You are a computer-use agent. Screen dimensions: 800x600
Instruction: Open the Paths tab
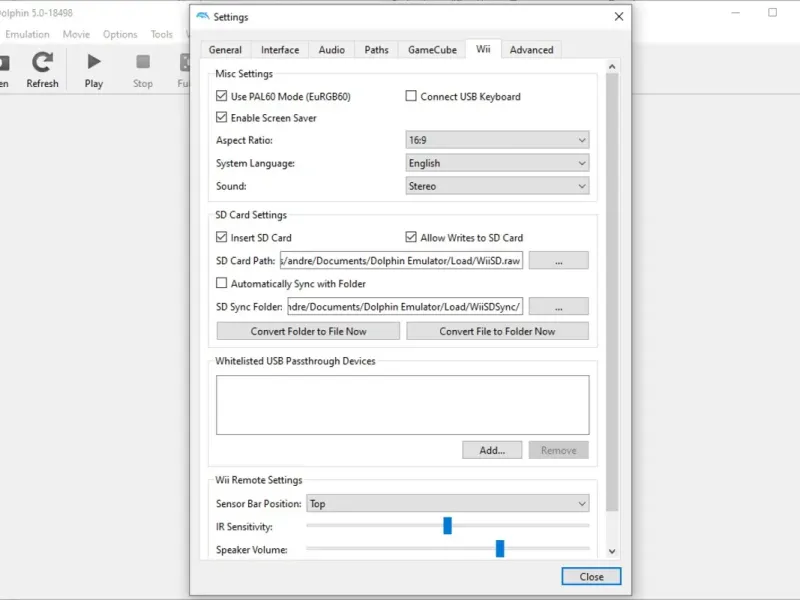coord(377,49)
